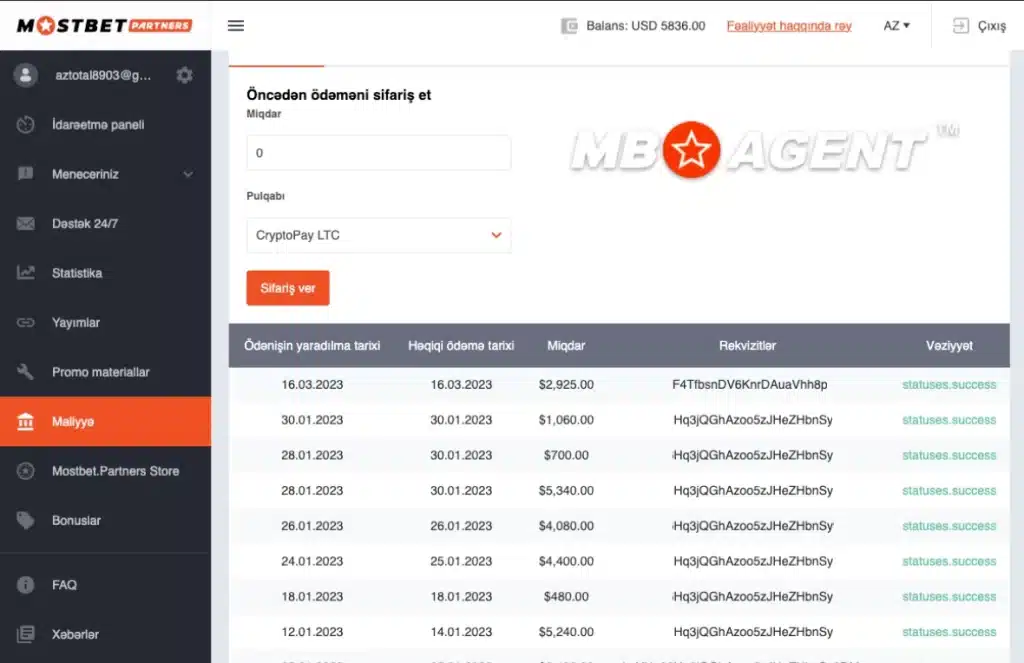Click the Yayımlar link icon
The height and width of the screenshot is (663, 1024).
coord(25,322)
